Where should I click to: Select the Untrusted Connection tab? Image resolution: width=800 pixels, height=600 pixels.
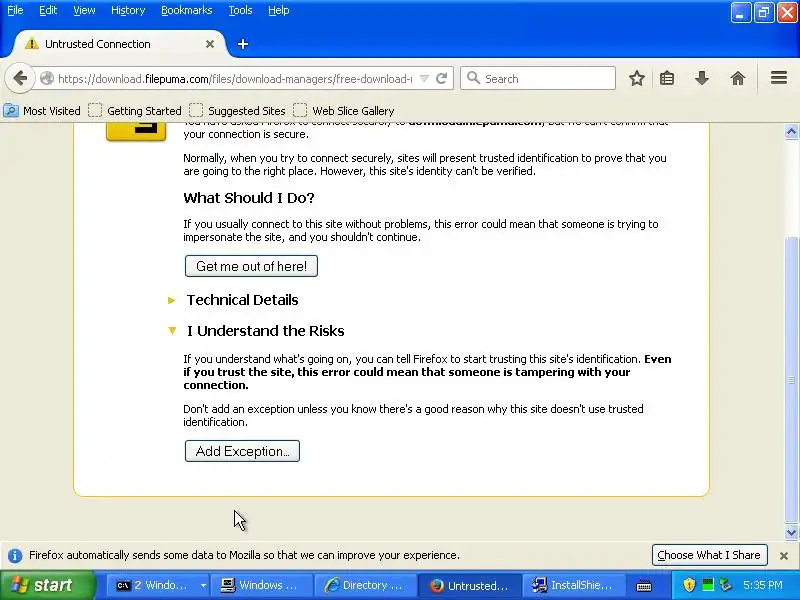[119, 44]
